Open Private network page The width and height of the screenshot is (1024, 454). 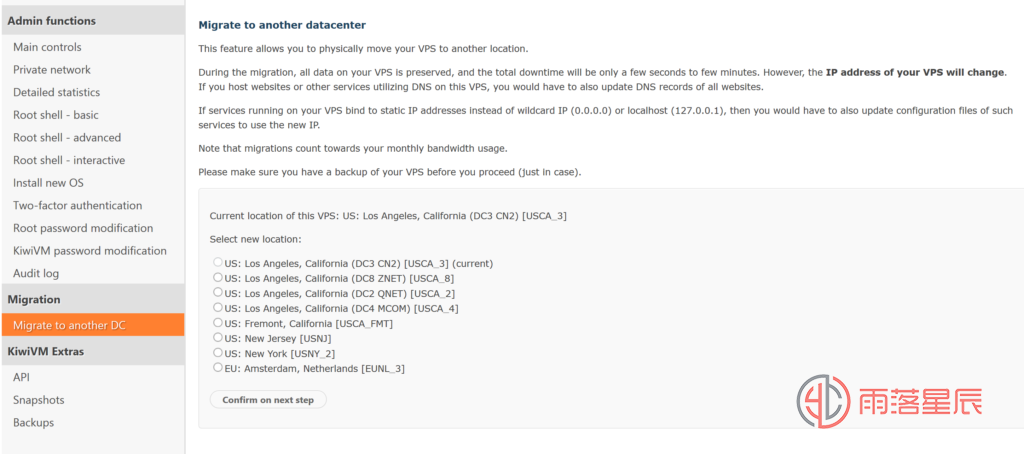[x=52, y=70]
